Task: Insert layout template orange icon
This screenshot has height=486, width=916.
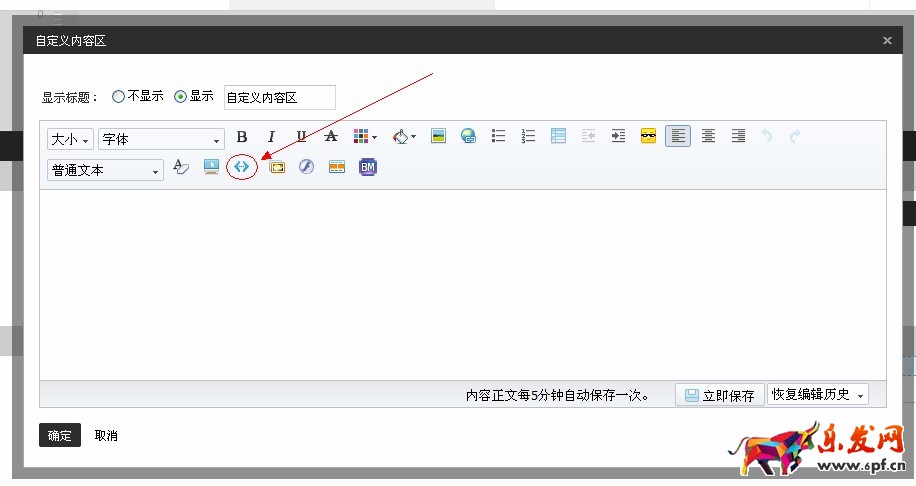Action: (x=337, y=167)
